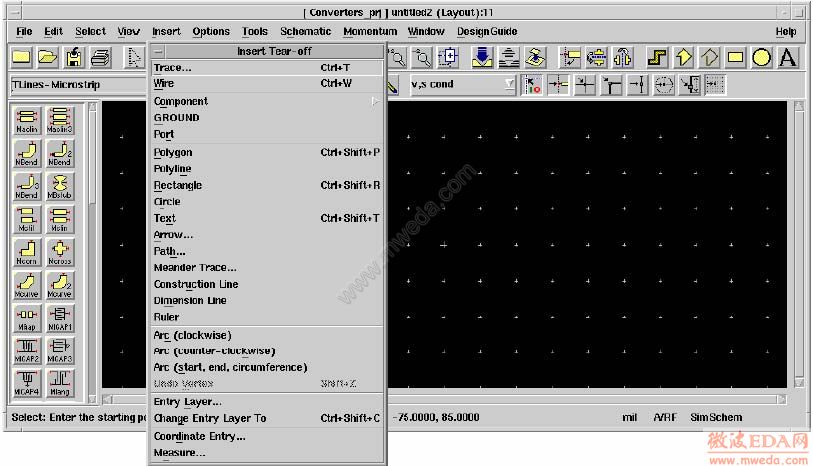Image resolution: width=813 pixels, height=466 pixels.
Task: Click the blue download arrow toolbar icon
Action: [482, 58]
